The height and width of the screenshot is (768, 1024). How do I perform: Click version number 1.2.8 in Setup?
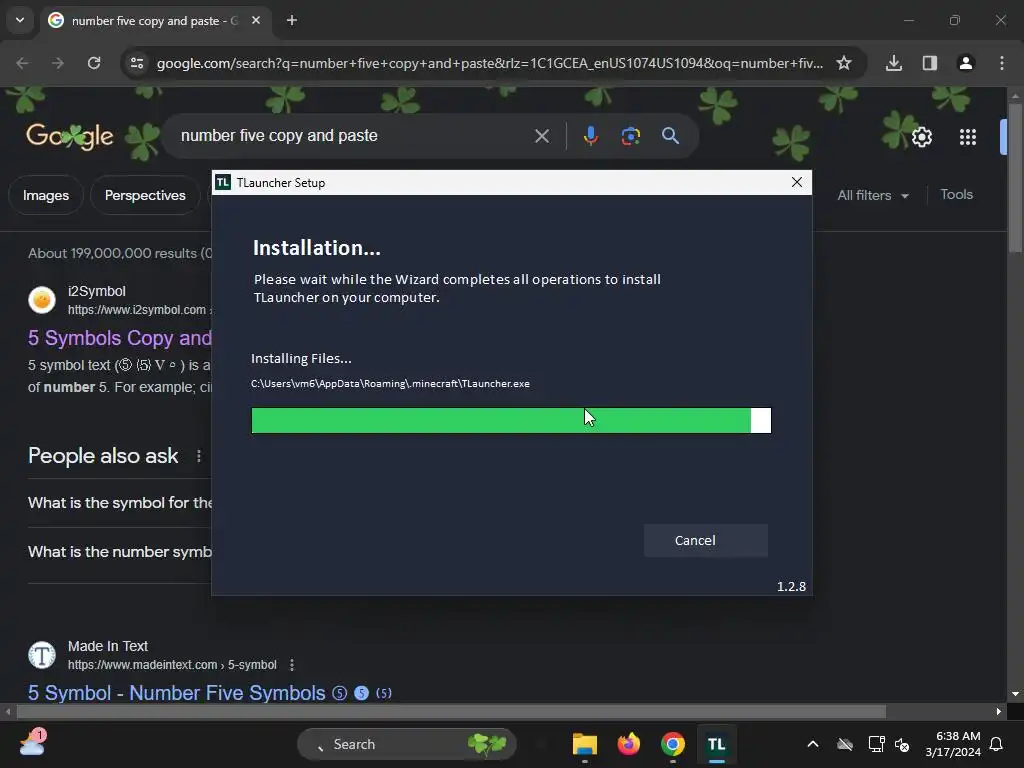point(791,586)
